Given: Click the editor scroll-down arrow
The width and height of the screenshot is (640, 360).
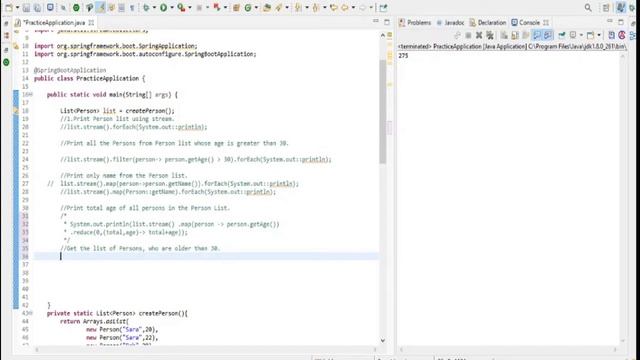Looking at the screenshot, I should click(382, 340).
